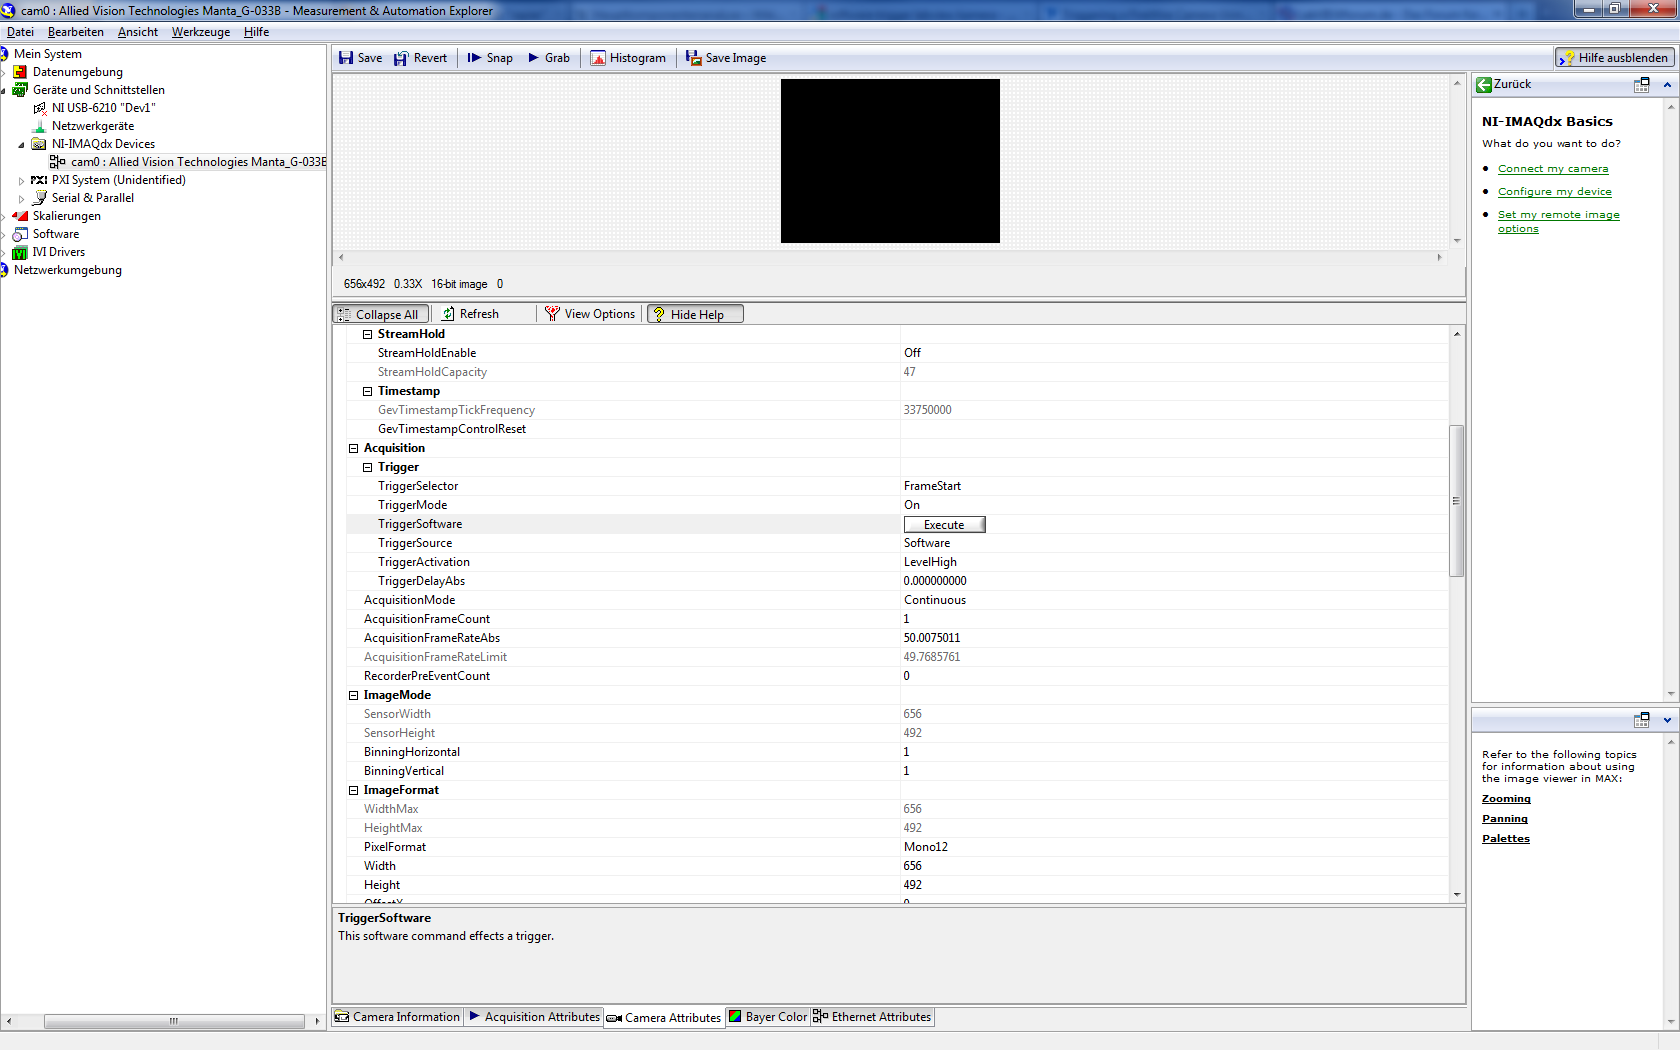This screenshot has height=1050, width=1680.
Task: Click attribute list vertical scrollbar thumb
Action: 1456,501
